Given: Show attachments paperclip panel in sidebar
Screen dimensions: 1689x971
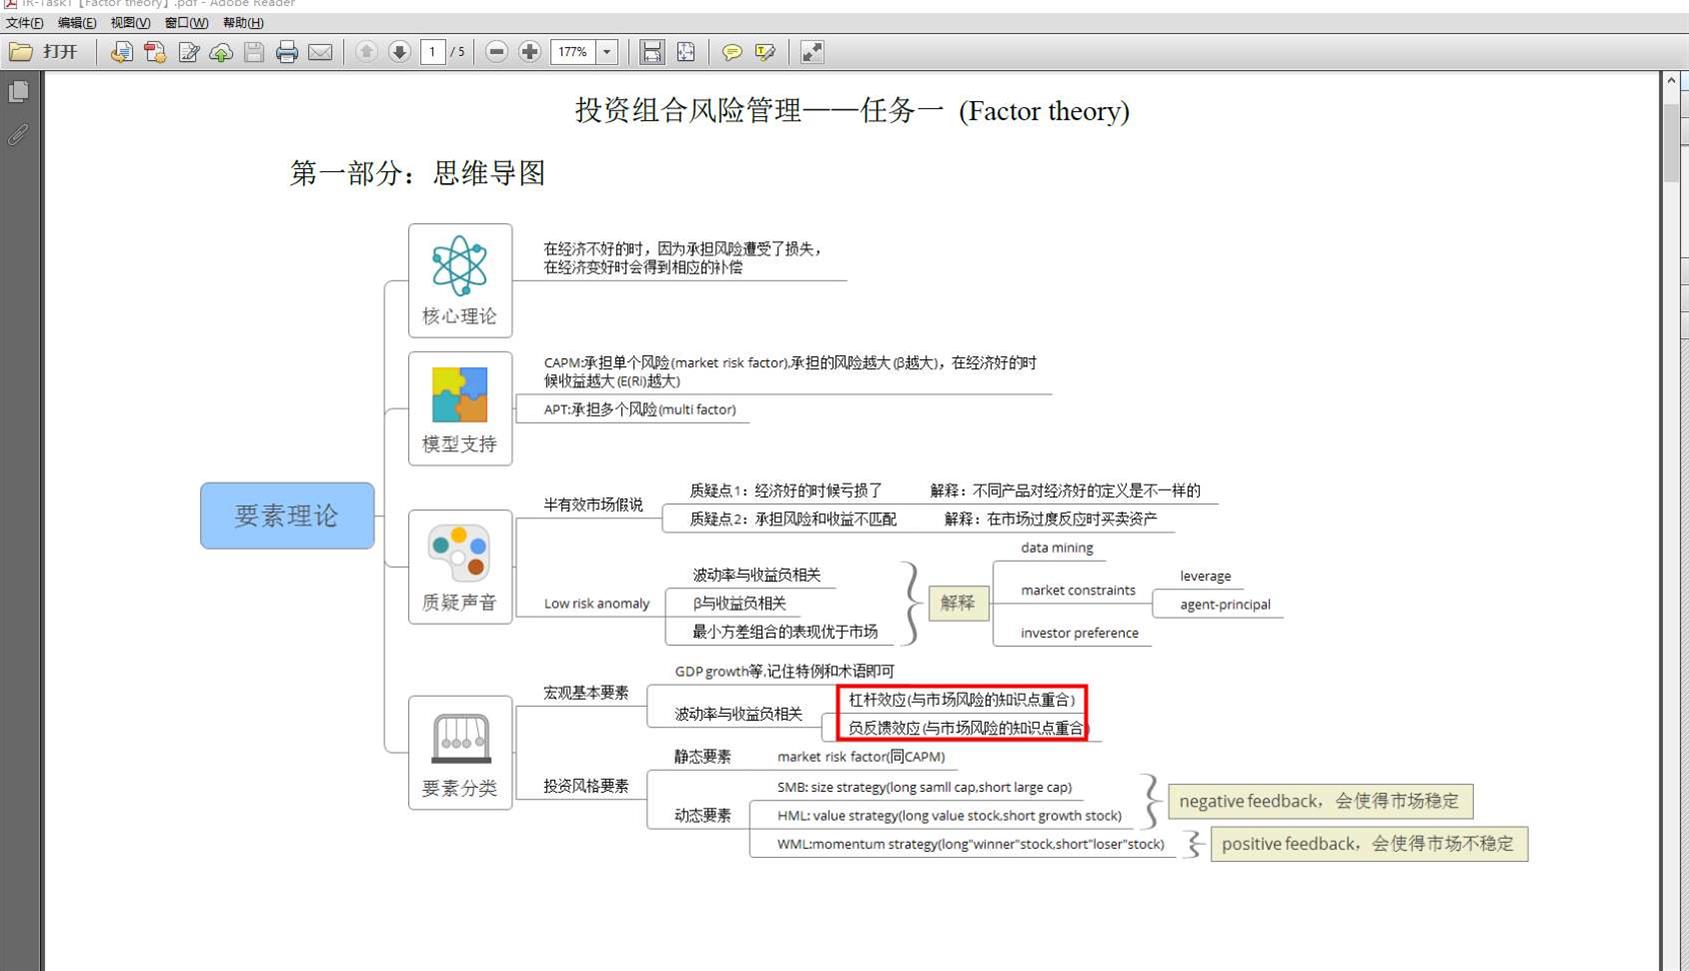Looking at the screenshot, I should pos(18,134).
